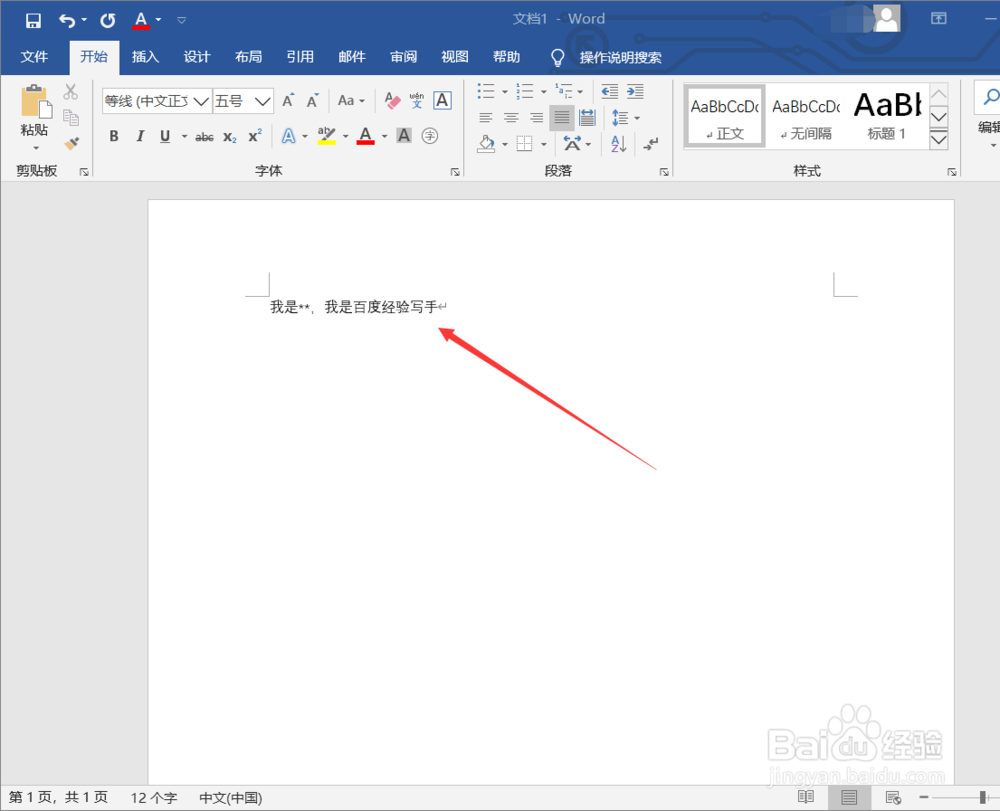This screenshot has height=811, width=1000.
Task: Apply bold formatting with the B icon
Action: point(114,136)
